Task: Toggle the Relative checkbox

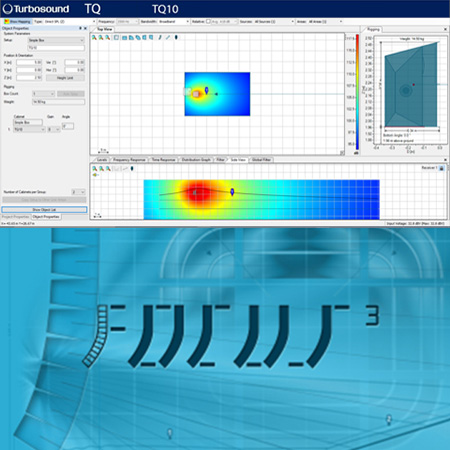Action: point(208,21)
